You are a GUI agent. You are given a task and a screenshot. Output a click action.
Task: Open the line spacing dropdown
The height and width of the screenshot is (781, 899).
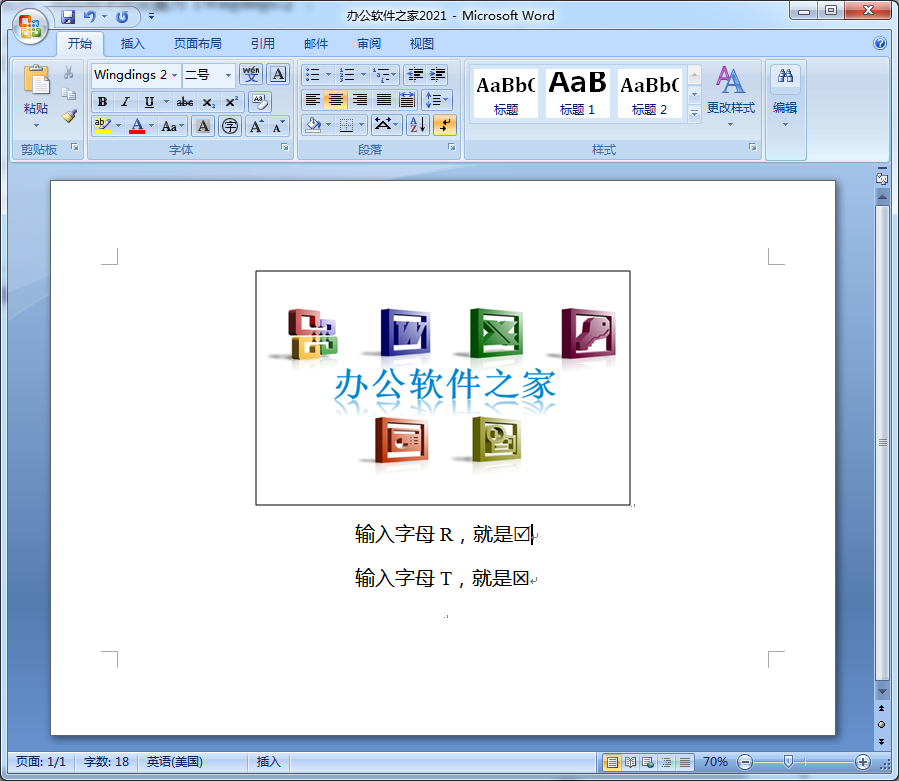point(437,100)
